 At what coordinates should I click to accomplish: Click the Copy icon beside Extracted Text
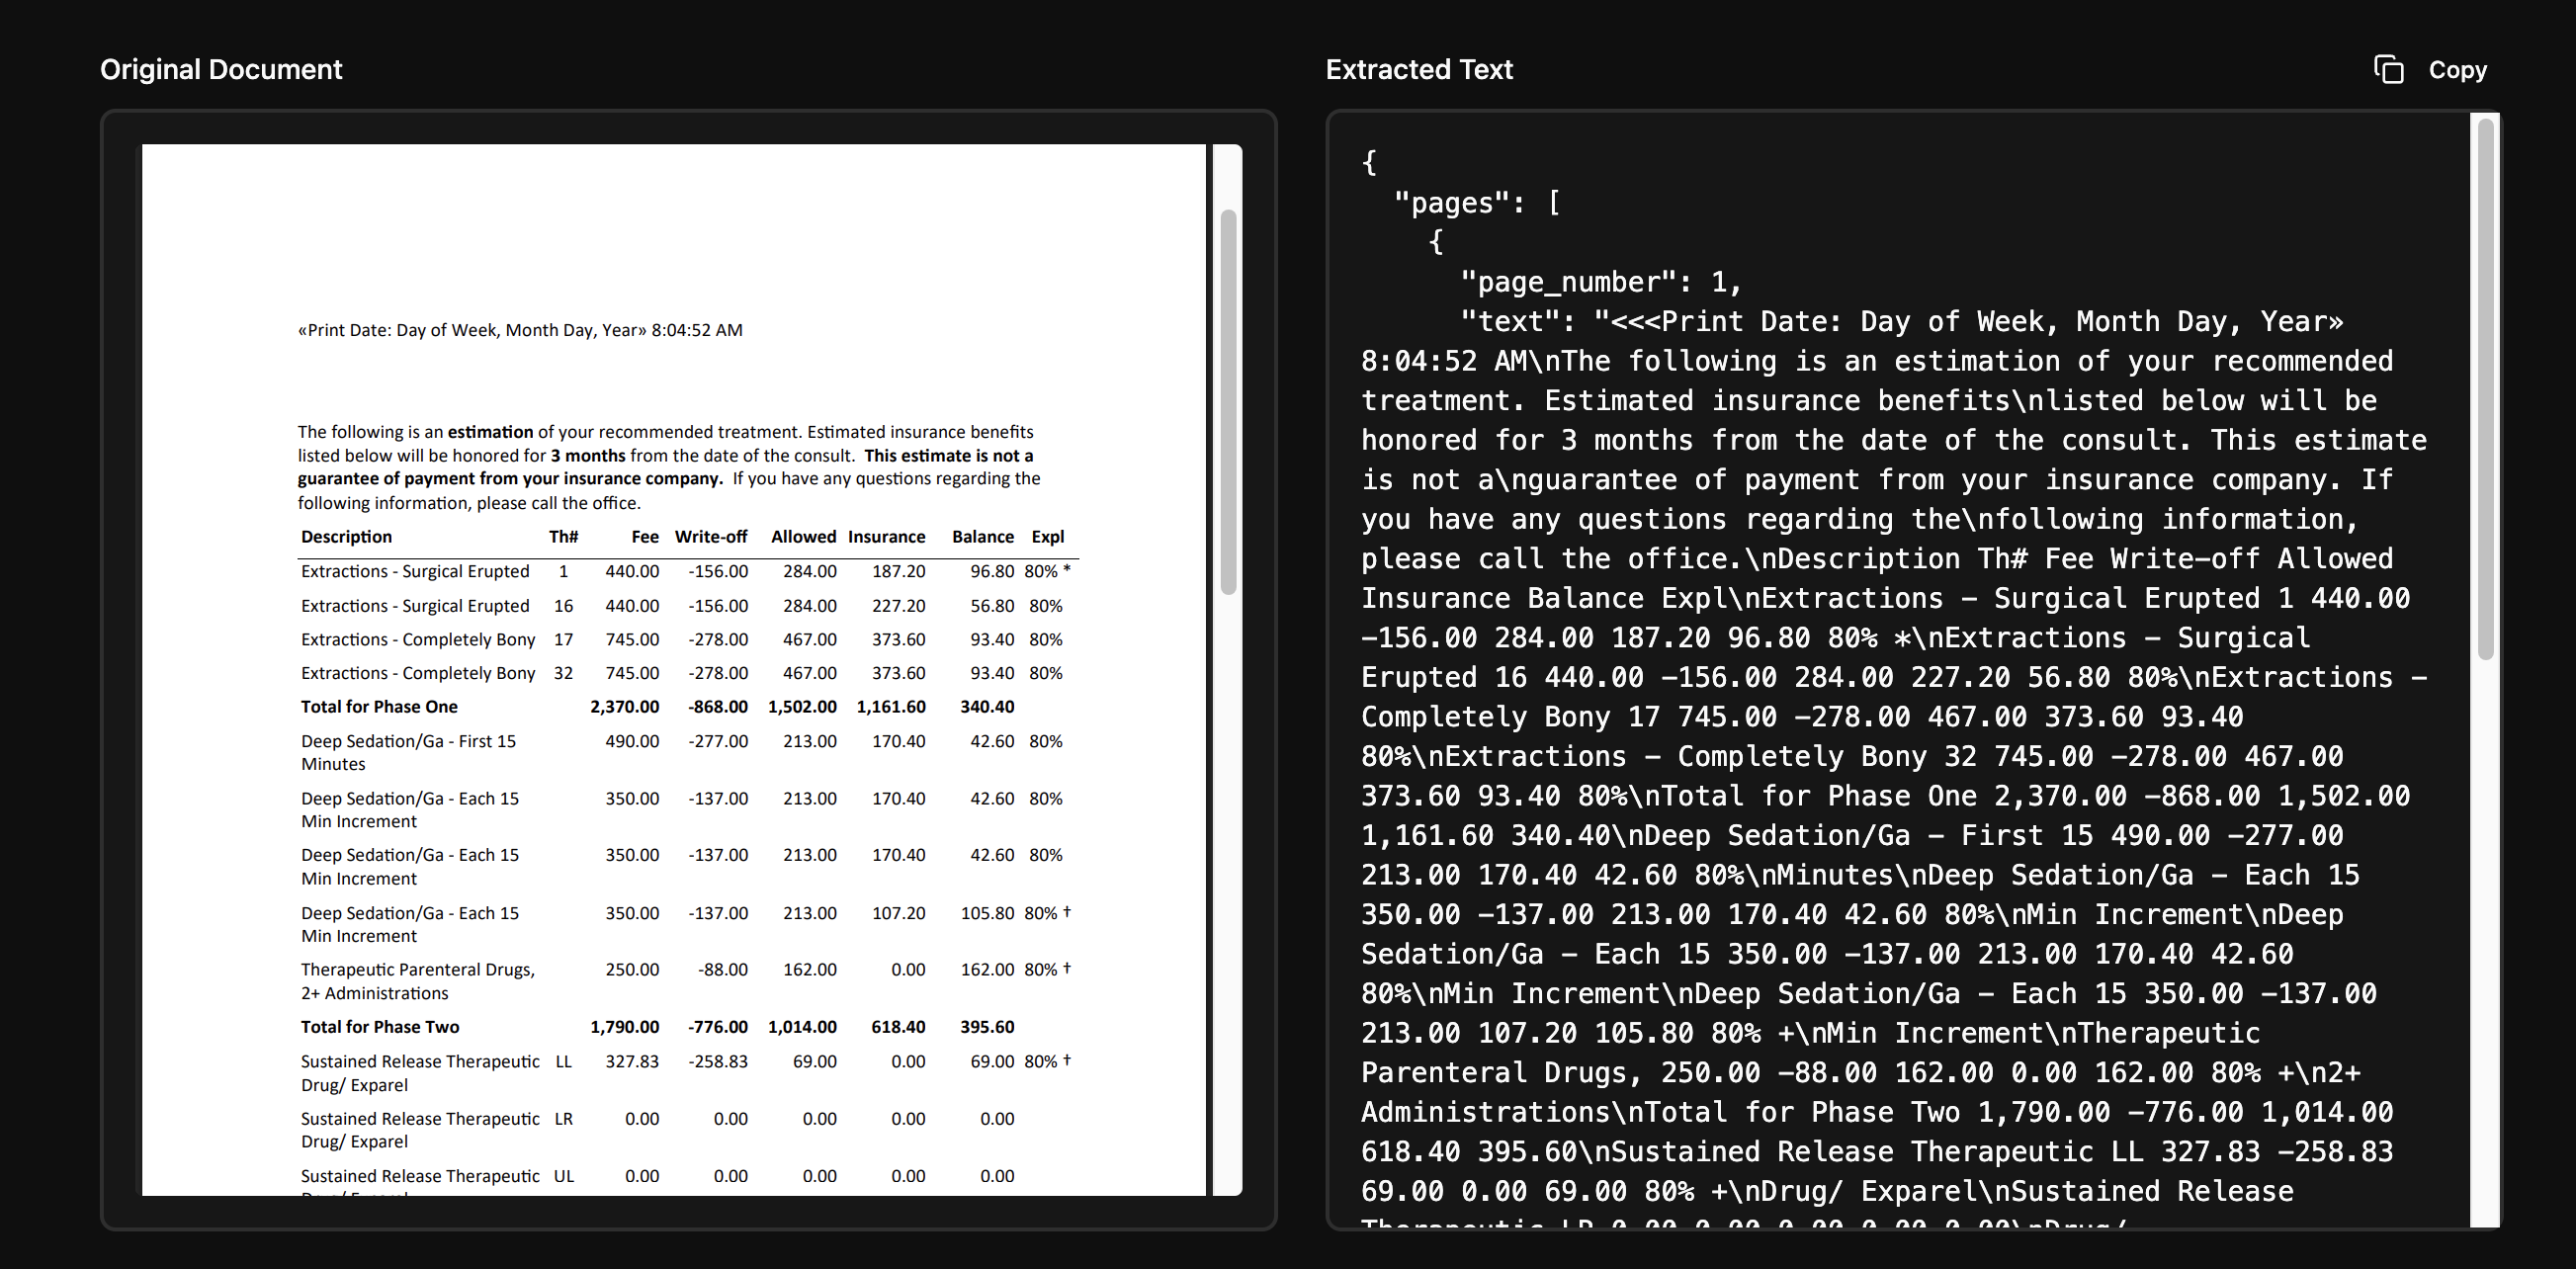pyautogui.click(x=2390, y=70)
